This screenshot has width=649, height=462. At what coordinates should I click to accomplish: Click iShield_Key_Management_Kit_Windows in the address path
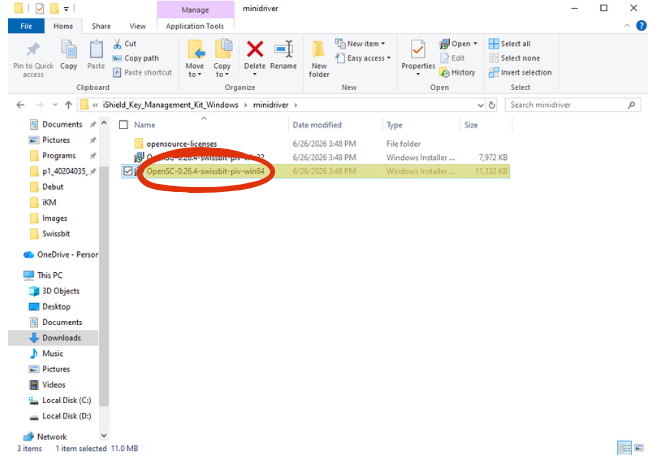(x=171, y=105)
